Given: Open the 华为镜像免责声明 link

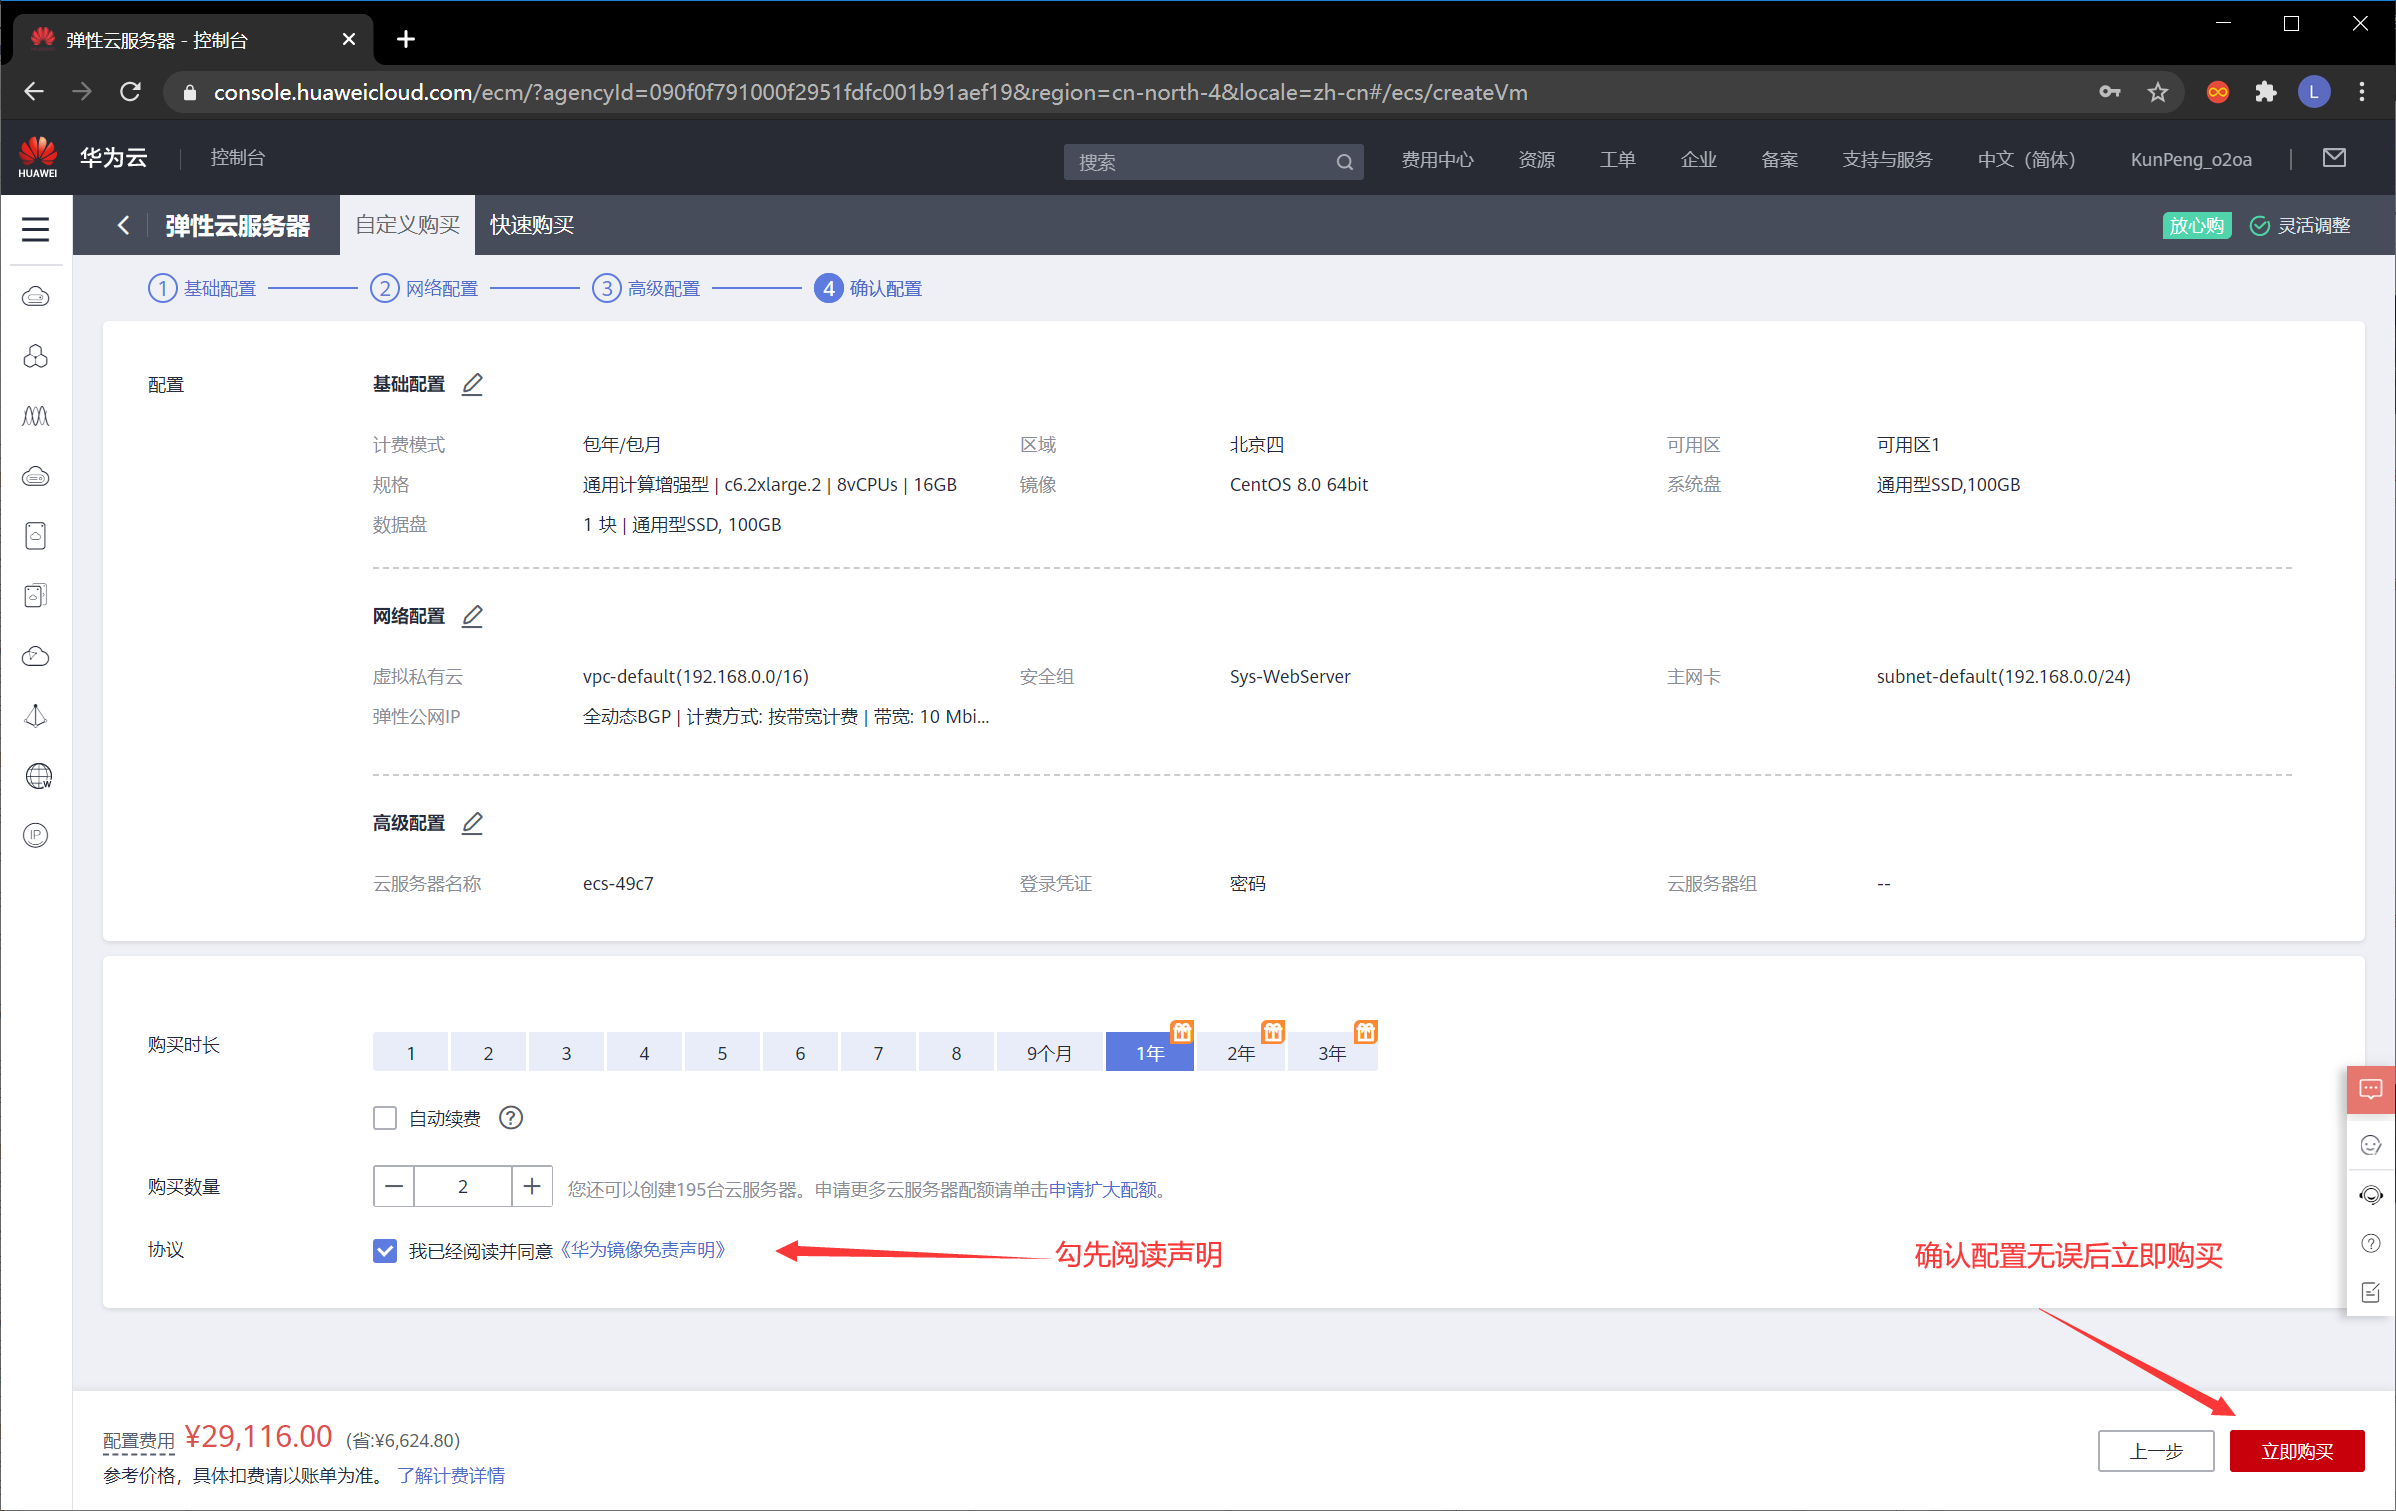Looking at the screenshot, I should (x=641, y=1250).
